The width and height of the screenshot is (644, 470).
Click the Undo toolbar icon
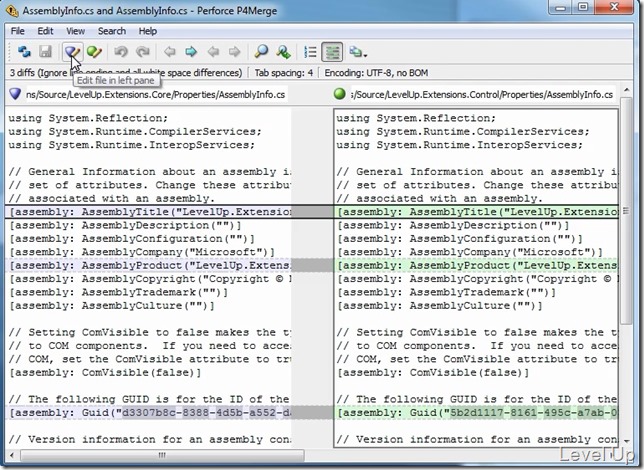[x=121, y=52]
